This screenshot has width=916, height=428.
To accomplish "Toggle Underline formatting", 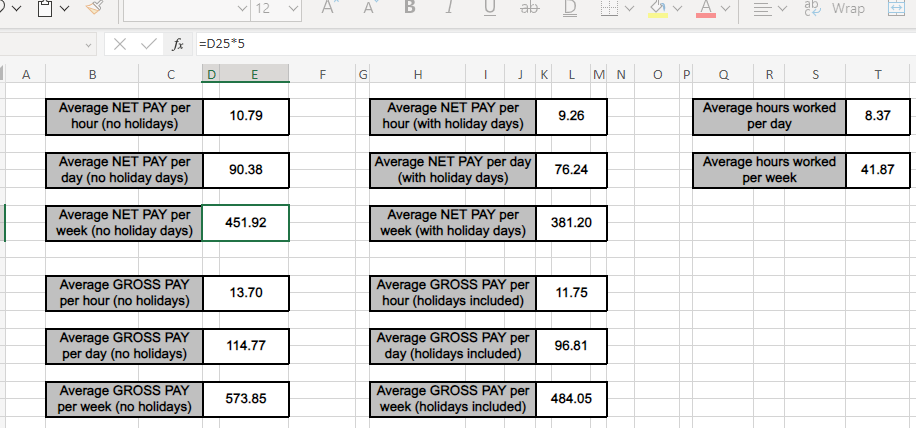I will pyautogui.click(x=489, y=9).
